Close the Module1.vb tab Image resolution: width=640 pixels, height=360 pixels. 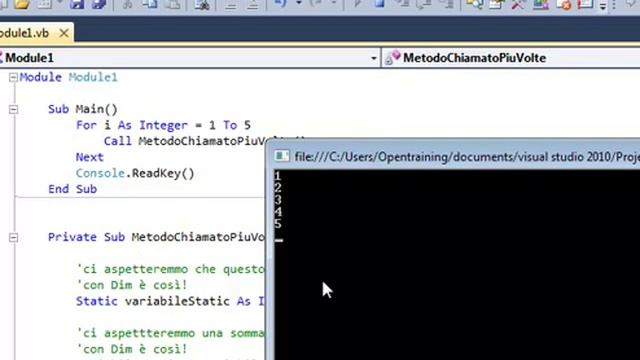(x=64, y=33)
